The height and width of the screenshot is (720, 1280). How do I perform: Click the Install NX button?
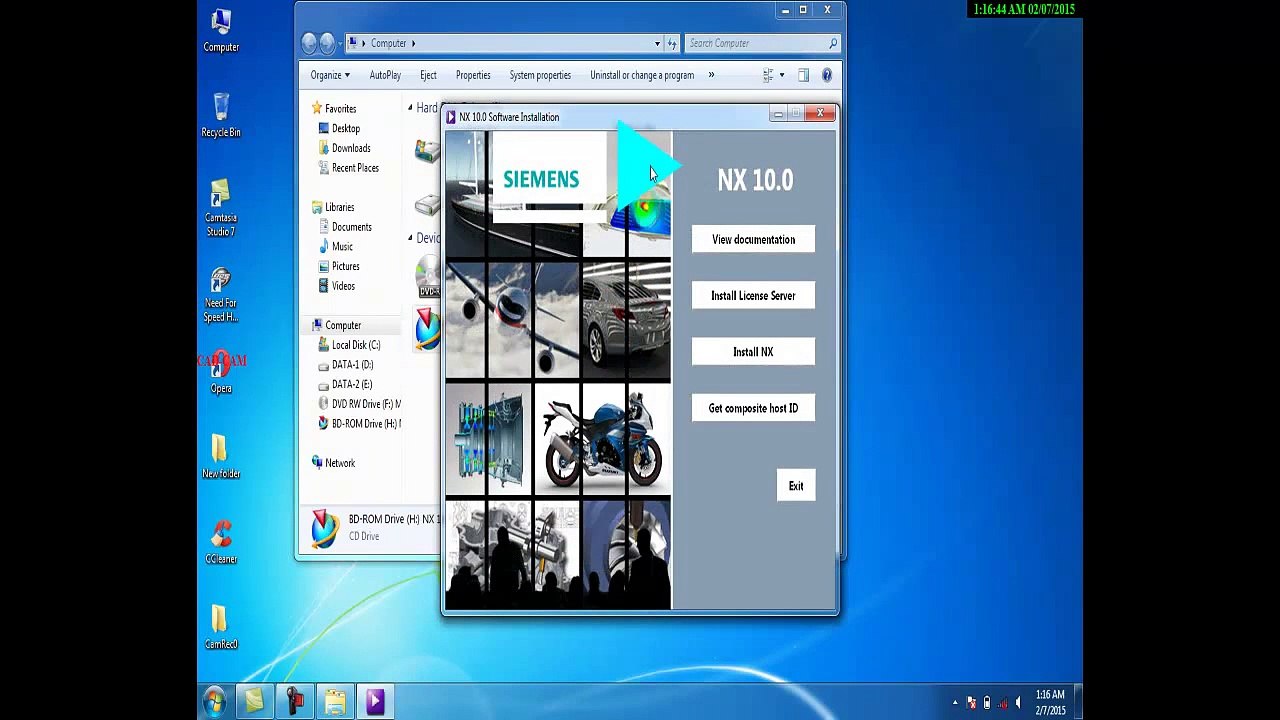click(753, 352)
